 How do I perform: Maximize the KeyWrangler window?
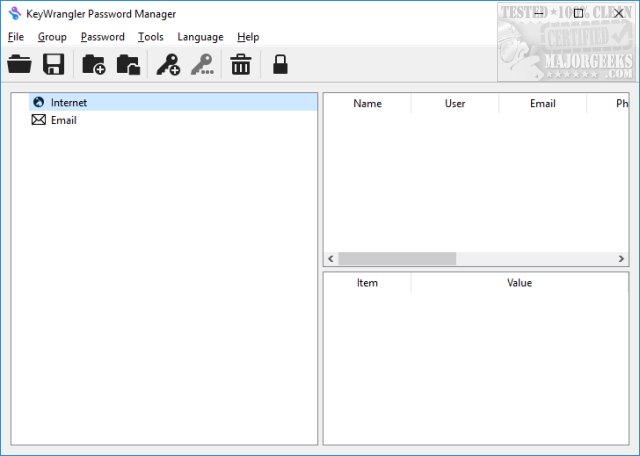pos(578,13)
